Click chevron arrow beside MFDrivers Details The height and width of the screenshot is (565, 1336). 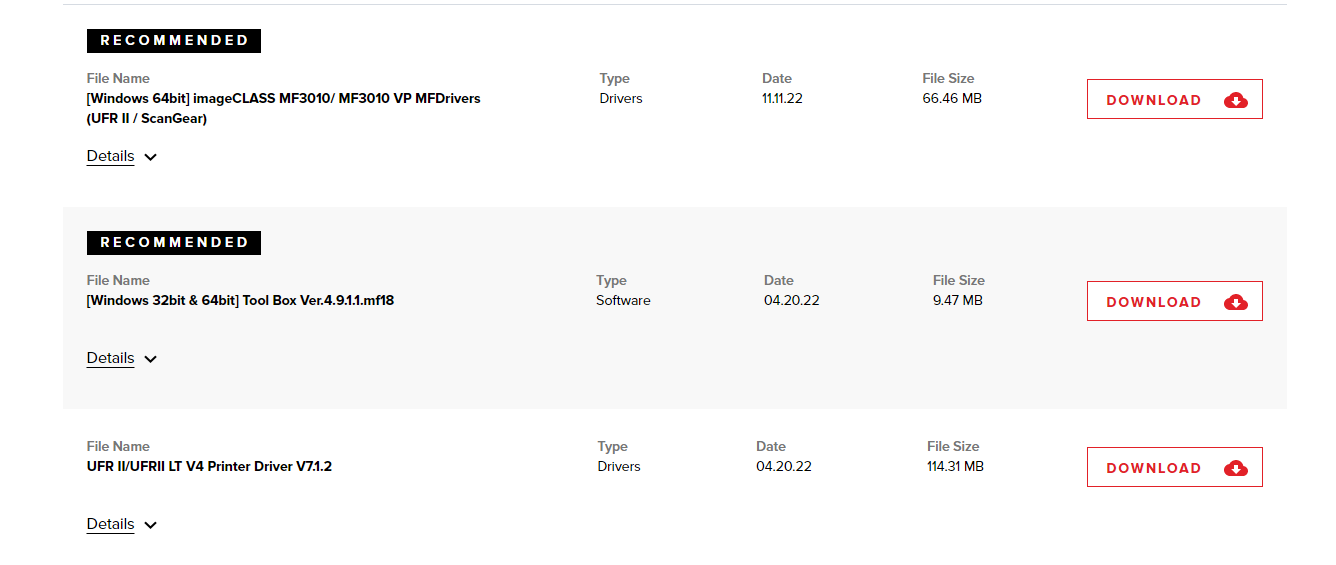pyautogui.click(x=151, y=157)
